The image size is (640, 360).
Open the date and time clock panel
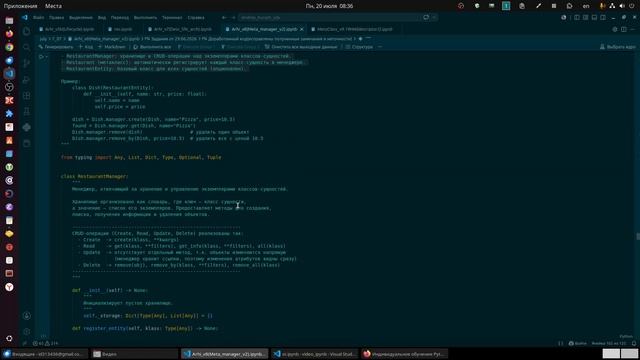(x=329, y=6)
